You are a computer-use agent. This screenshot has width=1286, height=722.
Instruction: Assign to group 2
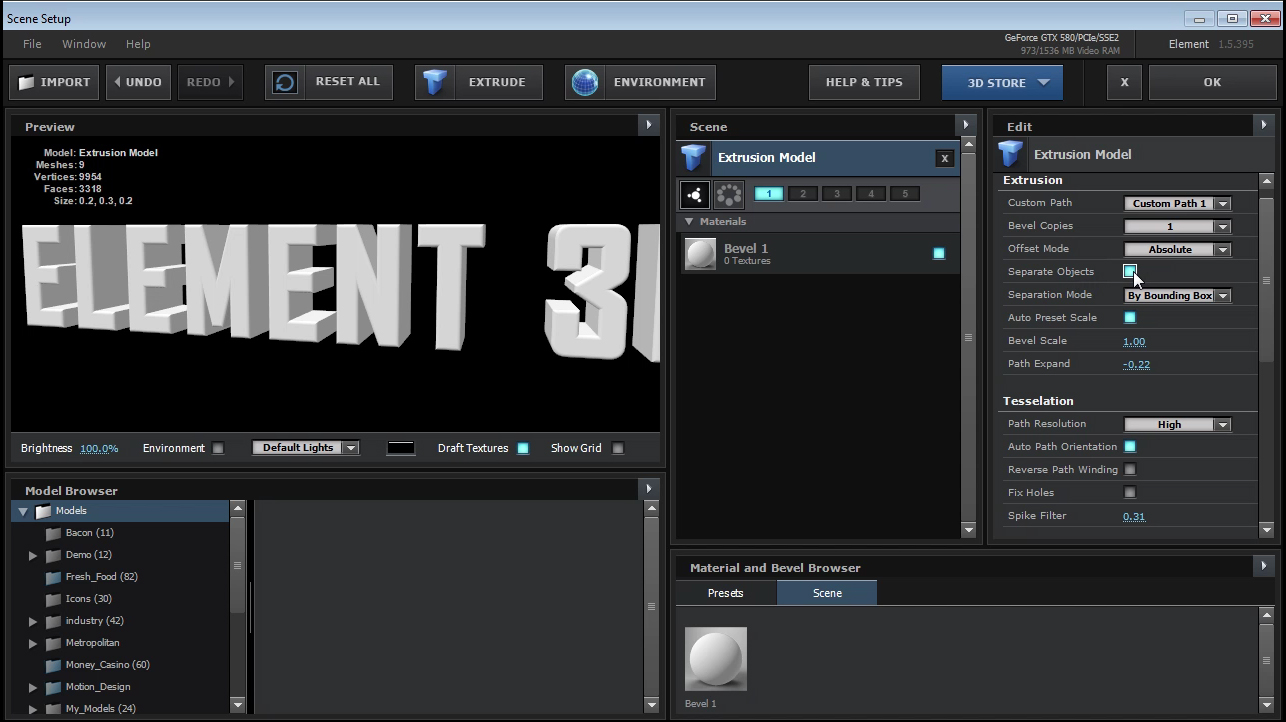[x=803, y=194]
